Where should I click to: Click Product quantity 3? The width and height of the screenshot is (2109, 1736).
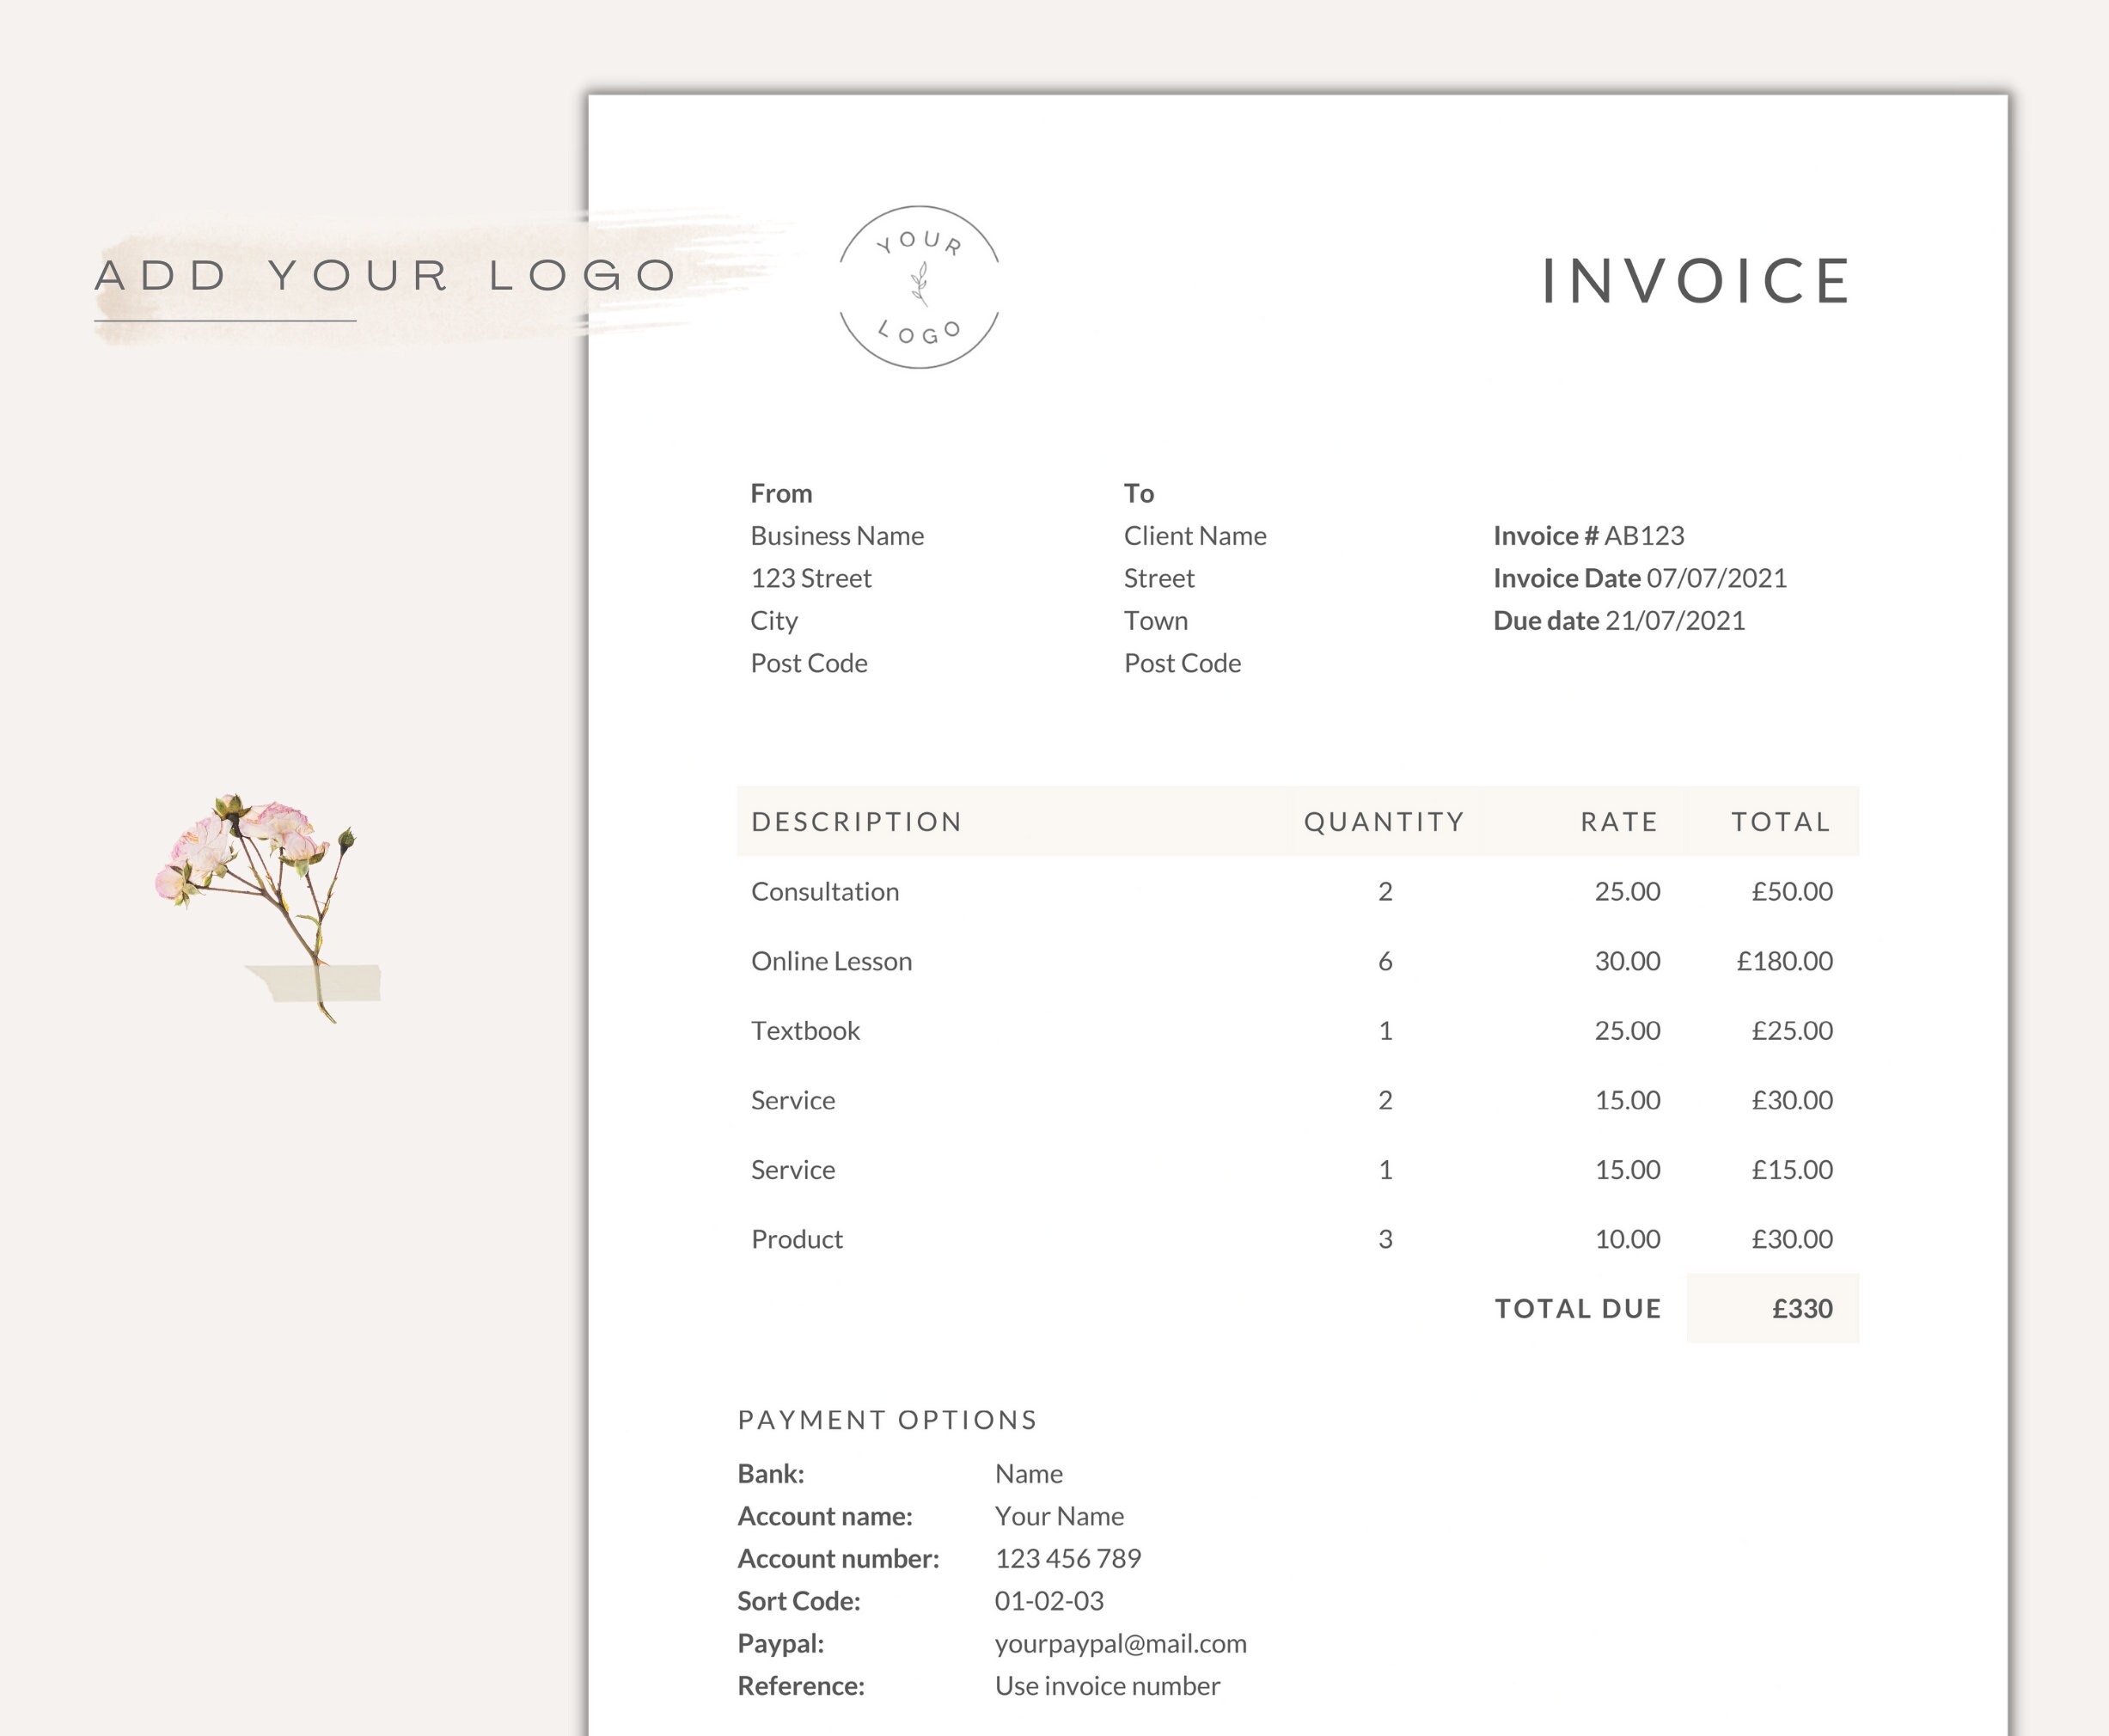click(1385, 1239)
